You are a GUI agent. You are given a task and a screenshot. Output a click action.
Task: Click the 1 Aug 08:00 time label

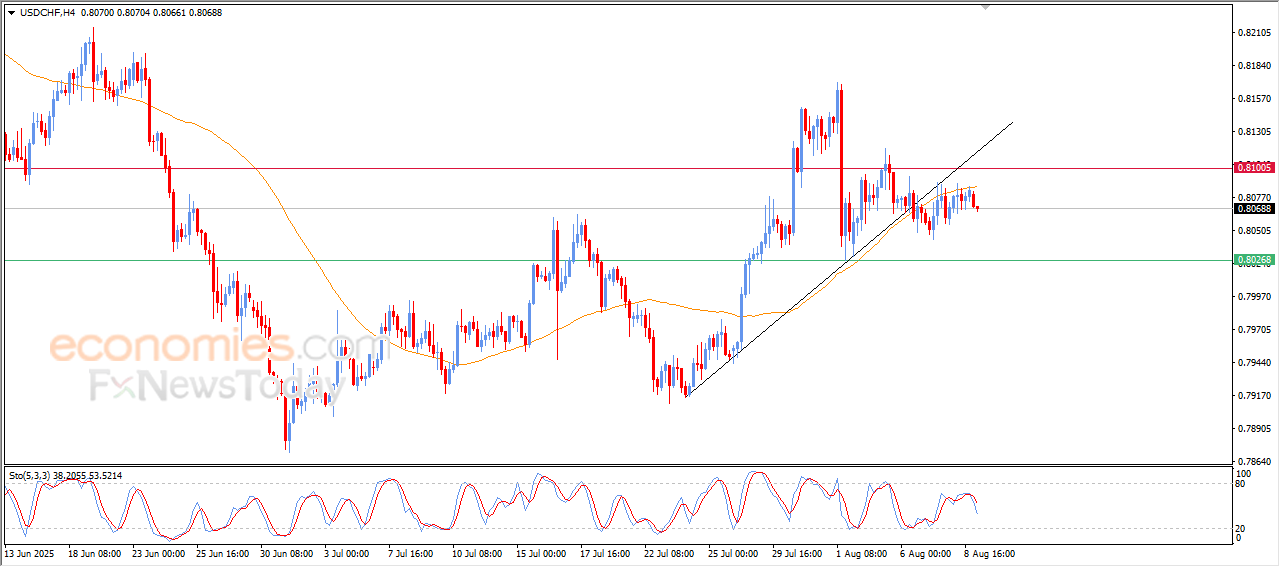tap(861, 552)
